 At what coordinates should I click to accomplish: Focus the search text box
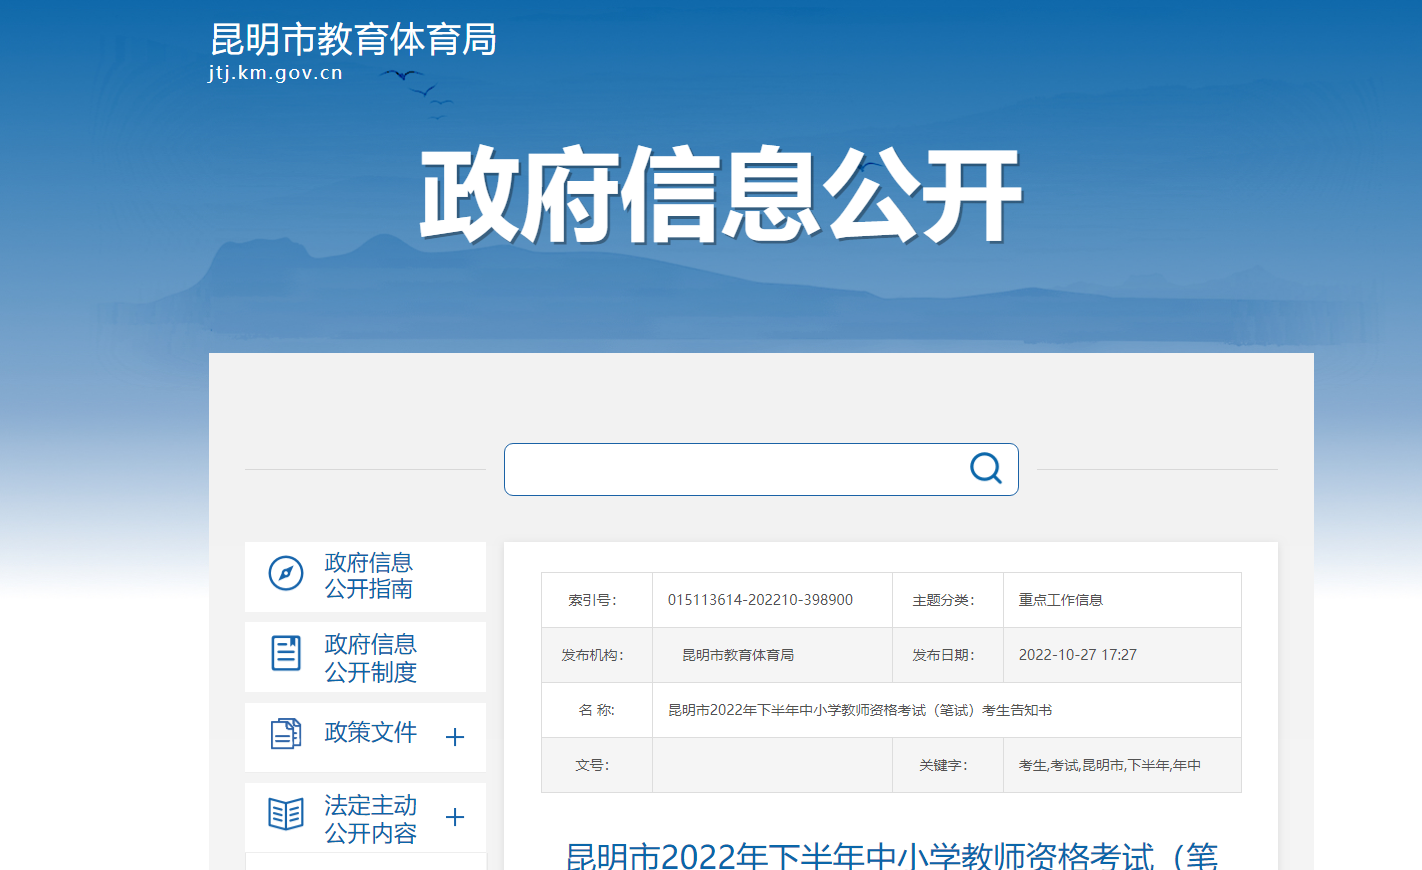click(735, 469)
